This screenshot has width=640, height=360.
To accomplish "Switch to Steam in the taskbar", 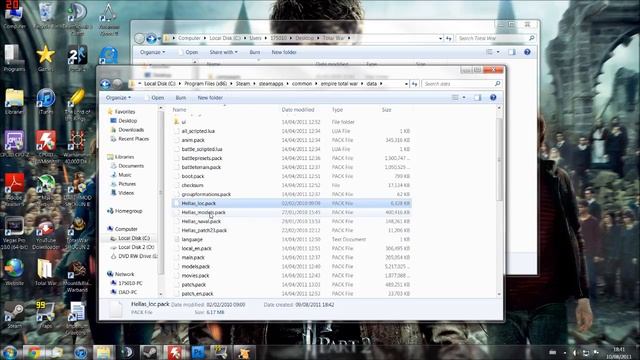I will (x=149, y=352).
